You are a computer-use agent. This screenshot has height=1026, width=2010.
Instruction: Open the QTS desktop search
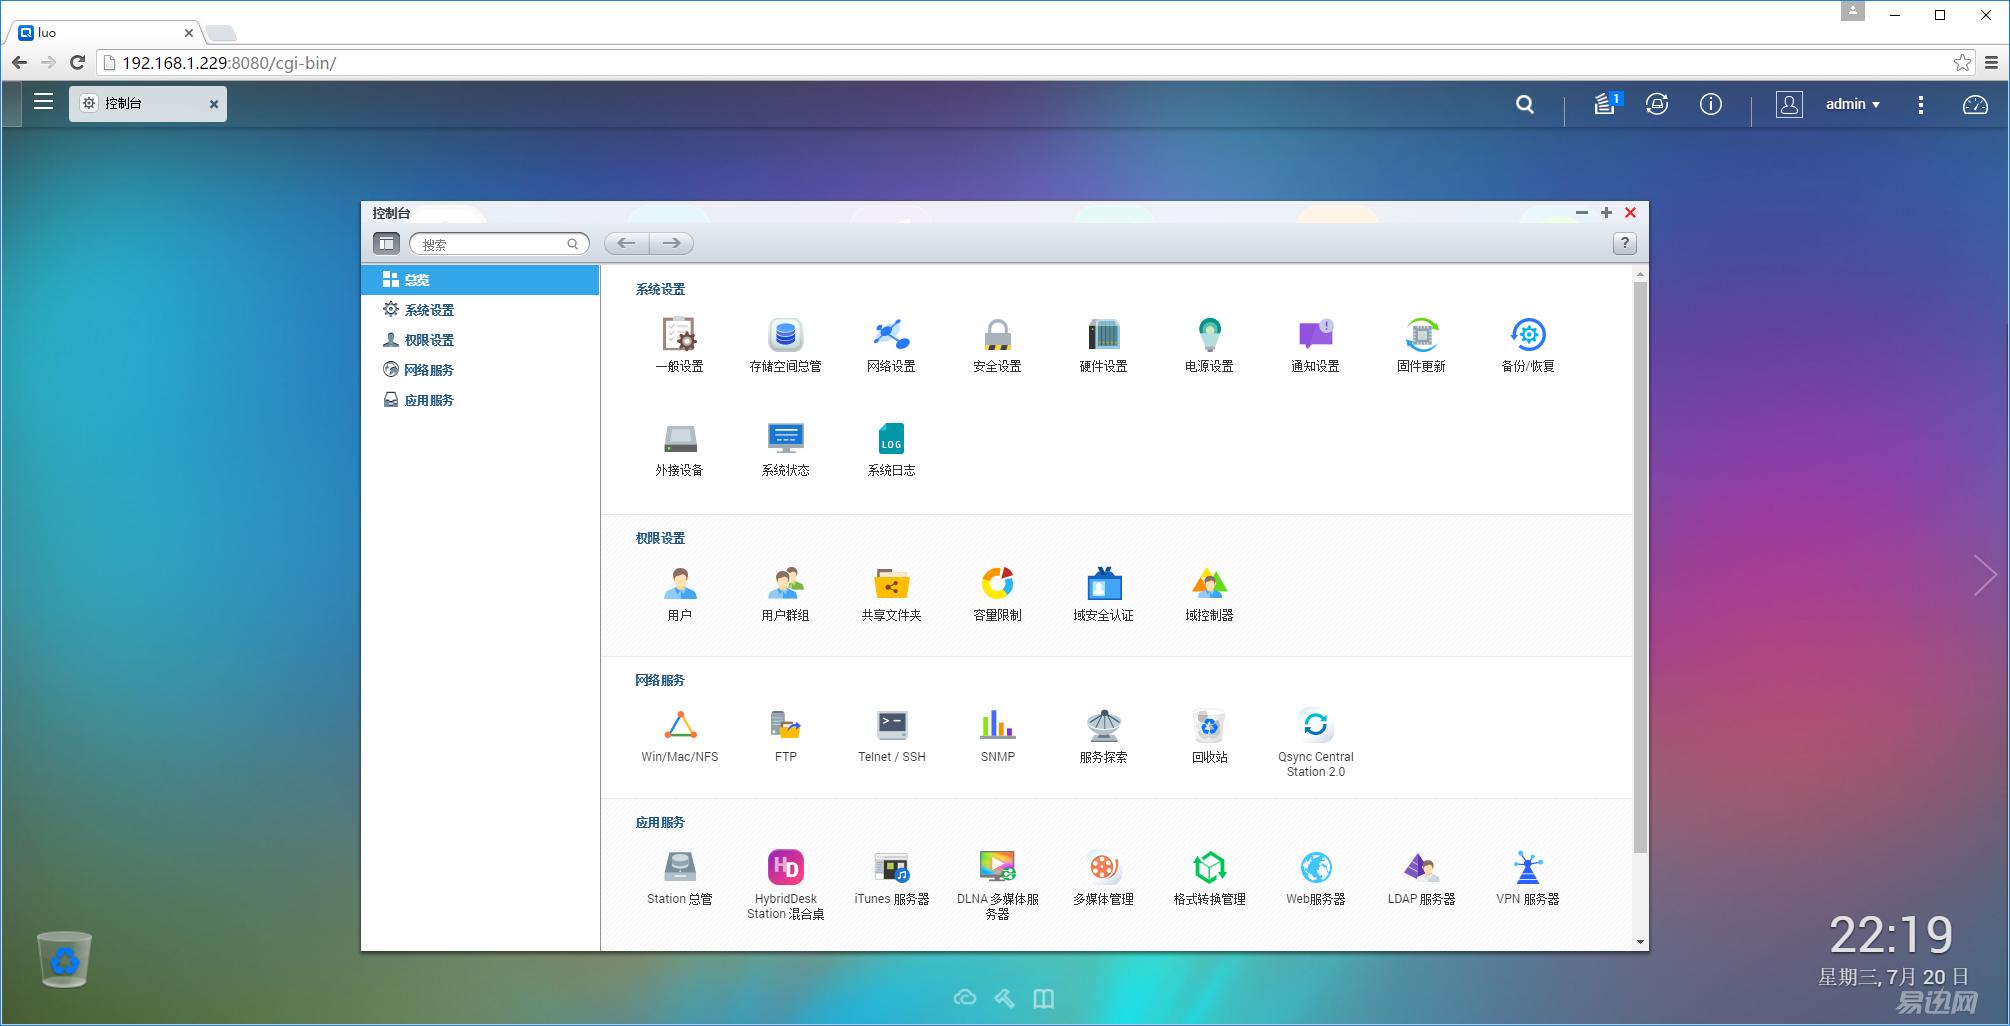point(1525,104)
